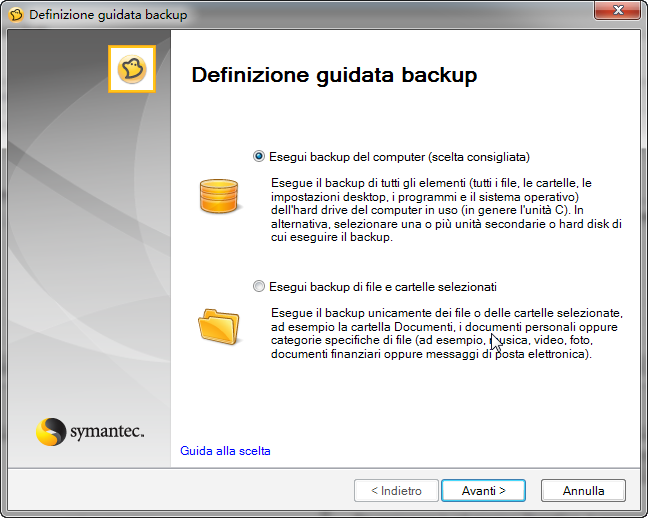Click the file and folder backup description paragraph
The height and width of the screenshot is (518, 648).
pyautogui.click(x=446, y=334)
